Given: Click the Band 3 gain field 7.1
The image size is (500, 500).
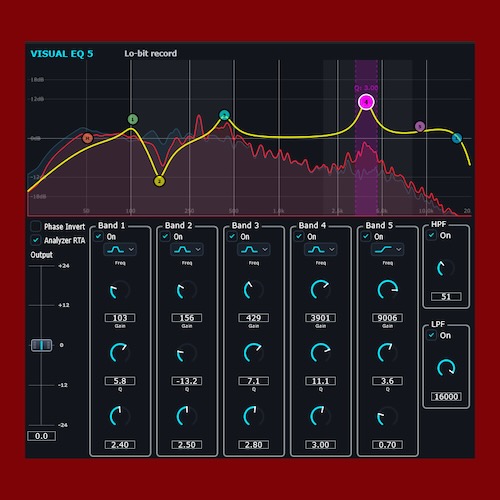Looking at the screenshot, I should 254,381.
